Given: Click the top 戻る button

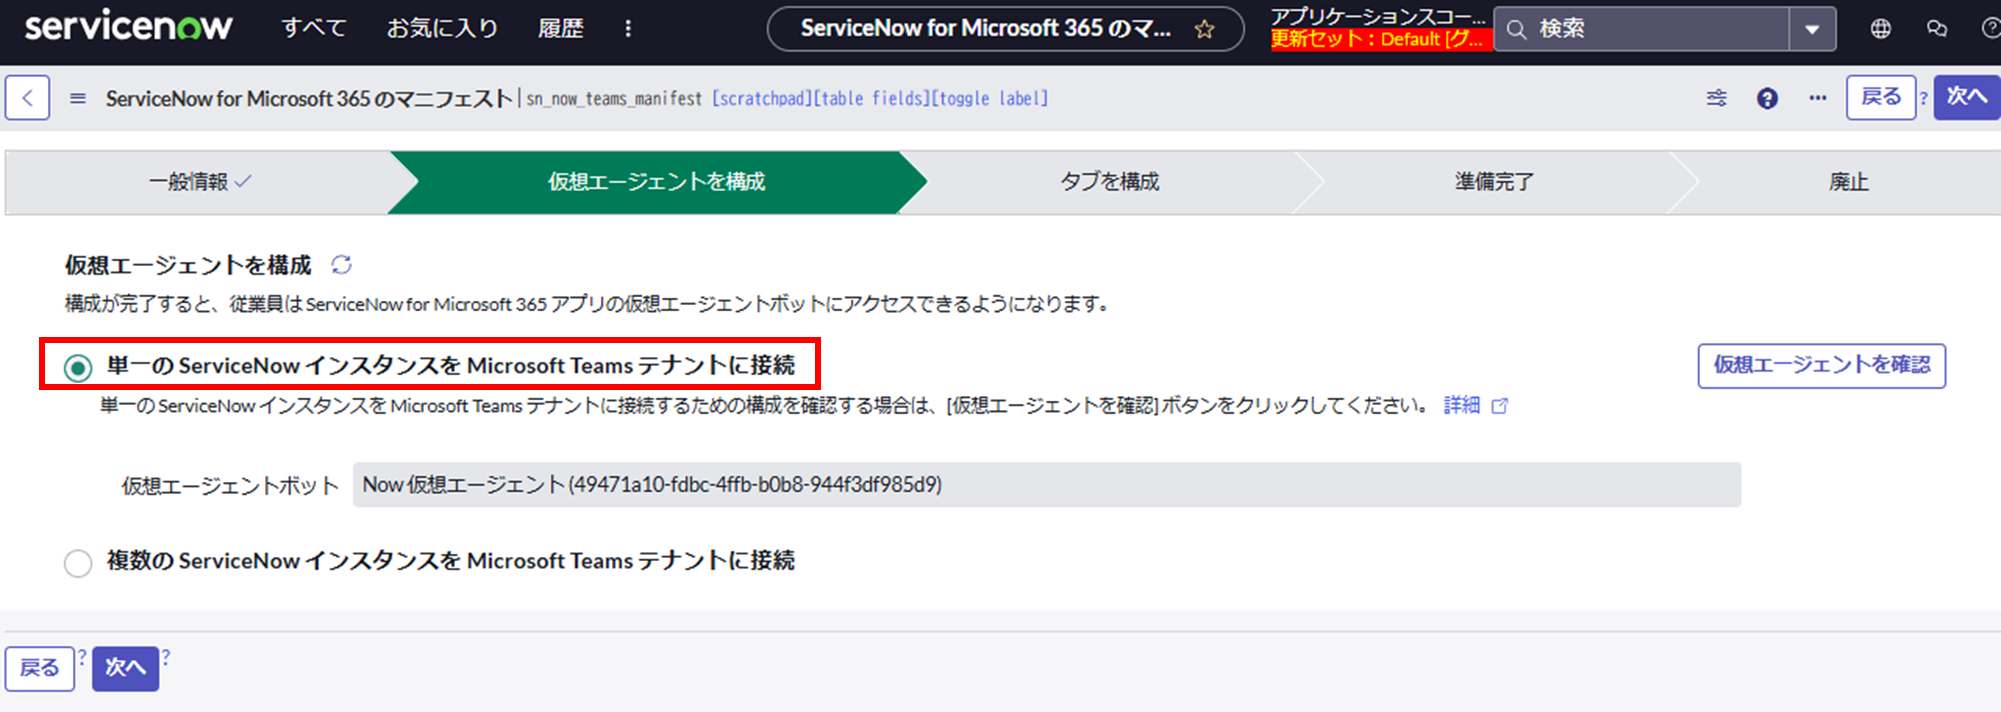Looking at the screenshot, I should tap(1881, 97).
